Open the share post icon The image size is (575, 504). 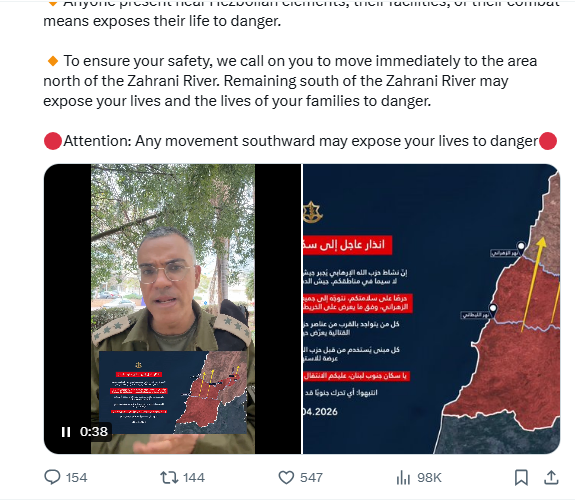pyautogui.click(x=551, y=477)
